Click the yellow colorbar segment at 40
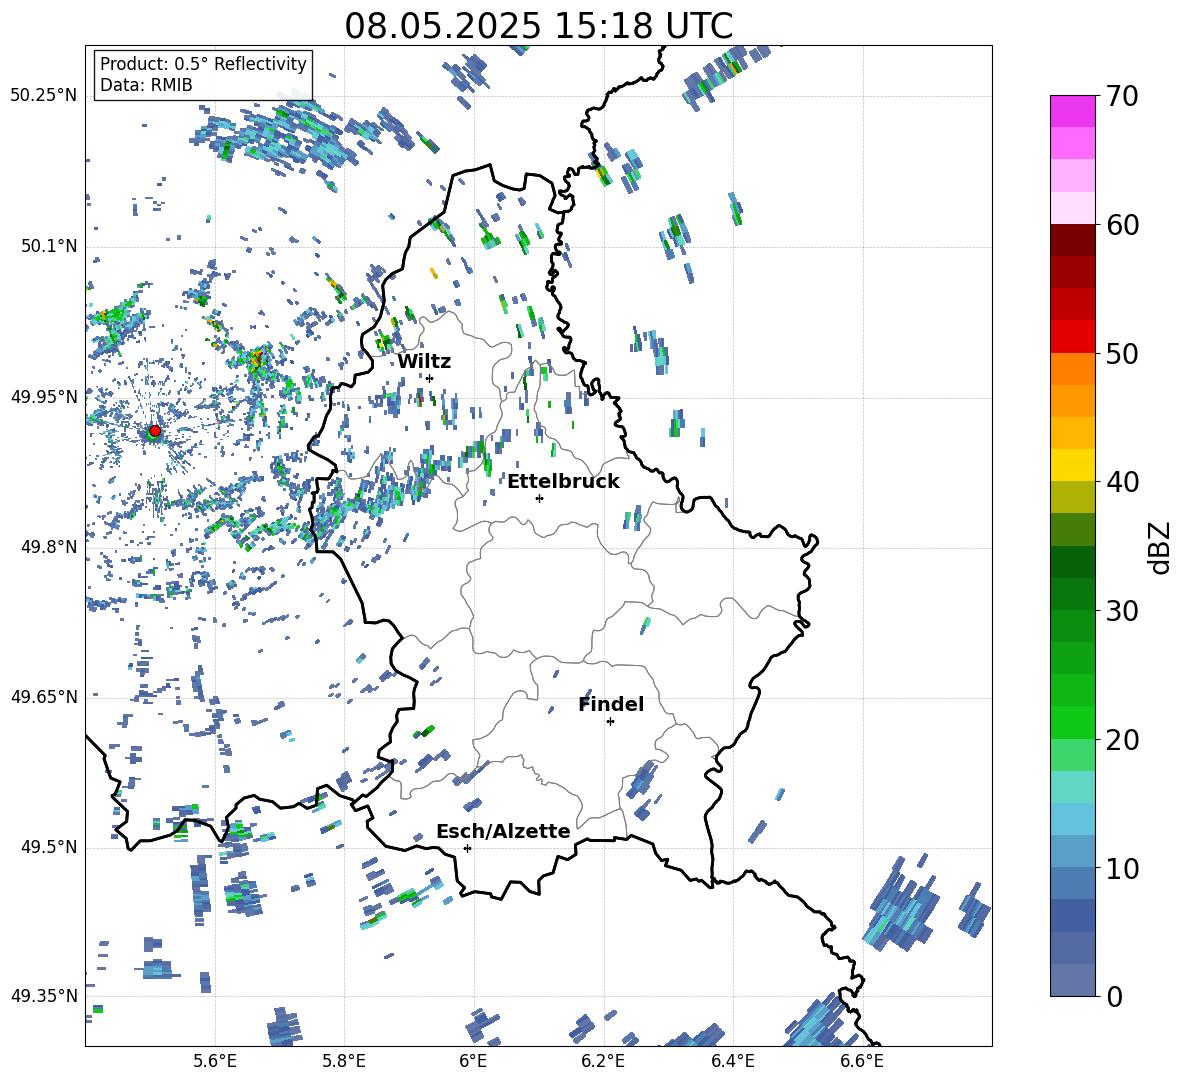 (1072, 465)
